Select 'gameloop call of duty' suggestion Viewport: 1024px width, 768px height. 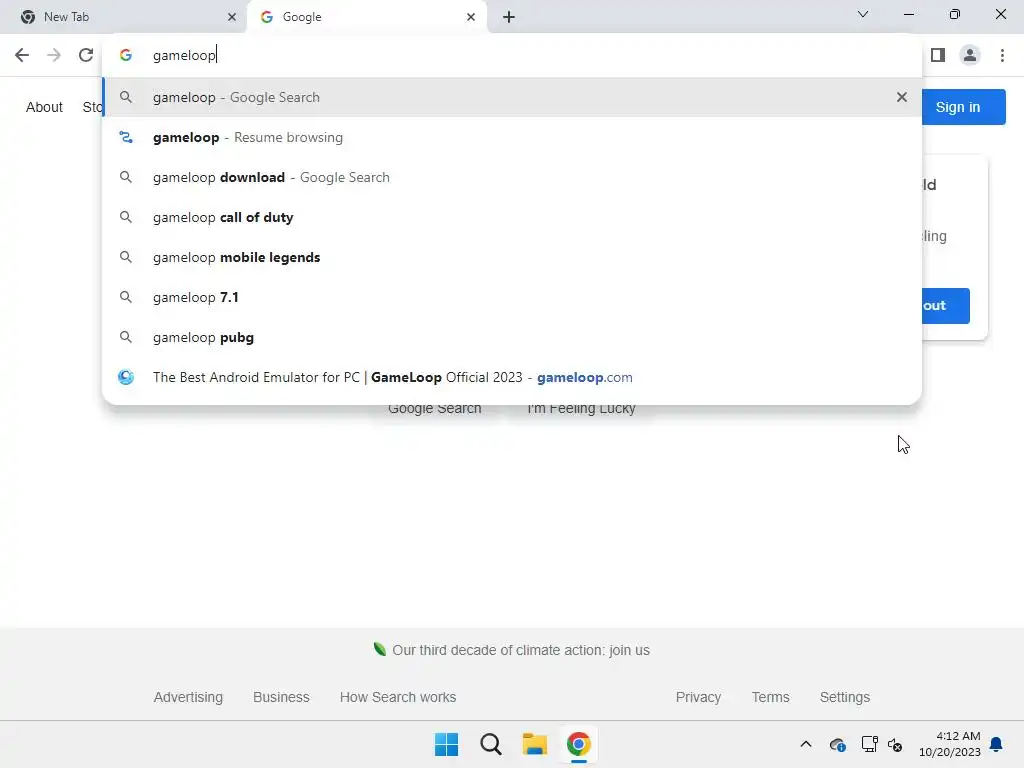click(512, 217)
